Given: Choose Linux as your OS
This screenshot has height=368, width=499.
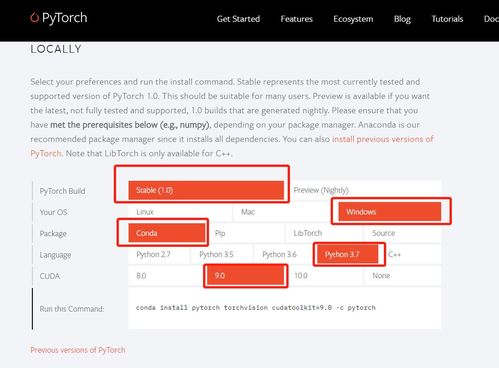Looking at the screenshot, I should pos(180,212).
